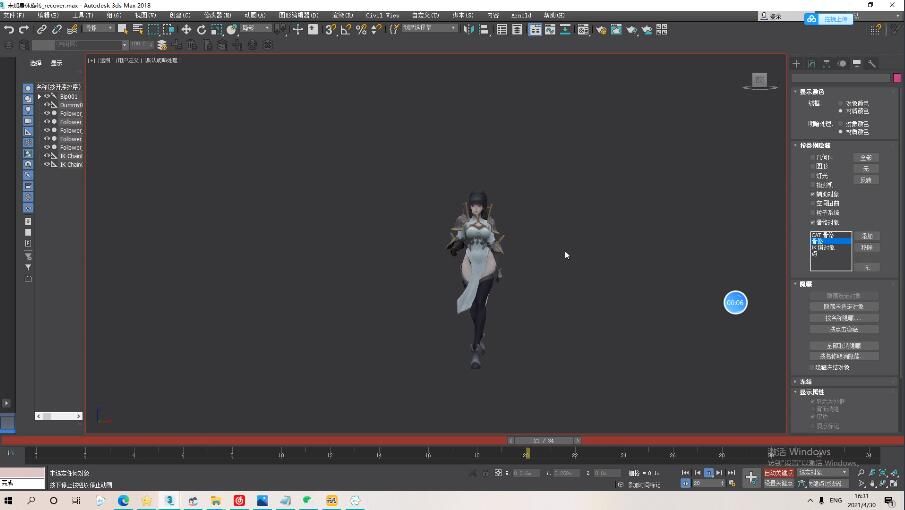Collapse the 显示属性 rollout
905x510 pixels.
tap(811, 392)
